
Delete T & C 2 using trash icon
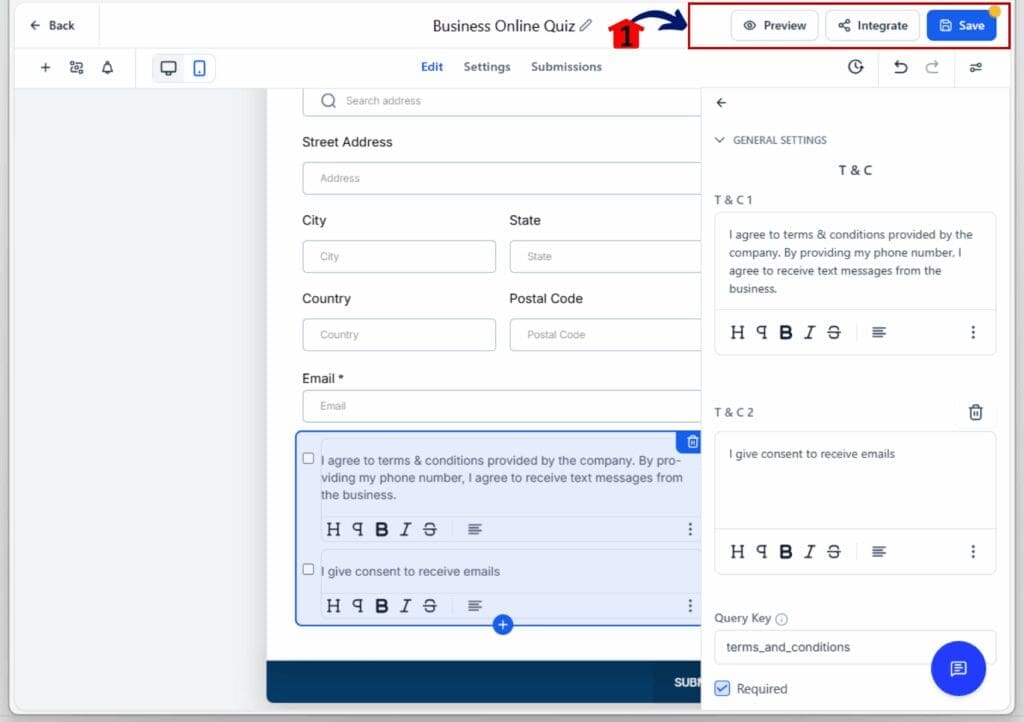point(976,412)
